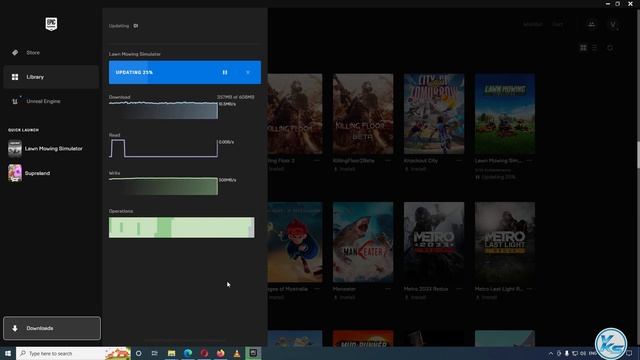Open the Downloads panel button

click(52, 328)
